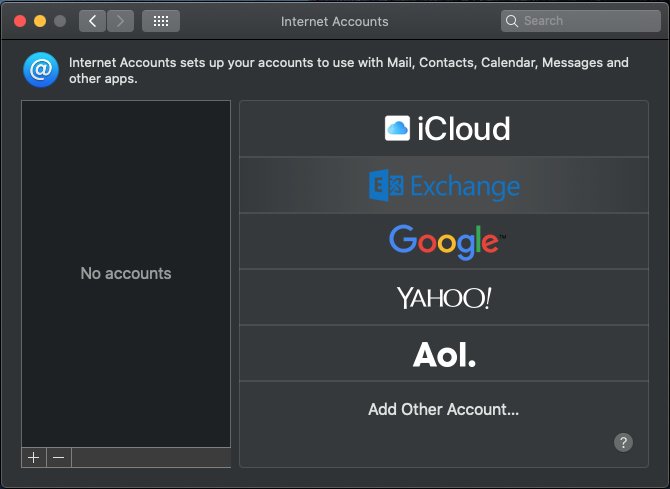Select the iCloud account type
Screen dimensions: 670x489
click(x=447, y=128)
